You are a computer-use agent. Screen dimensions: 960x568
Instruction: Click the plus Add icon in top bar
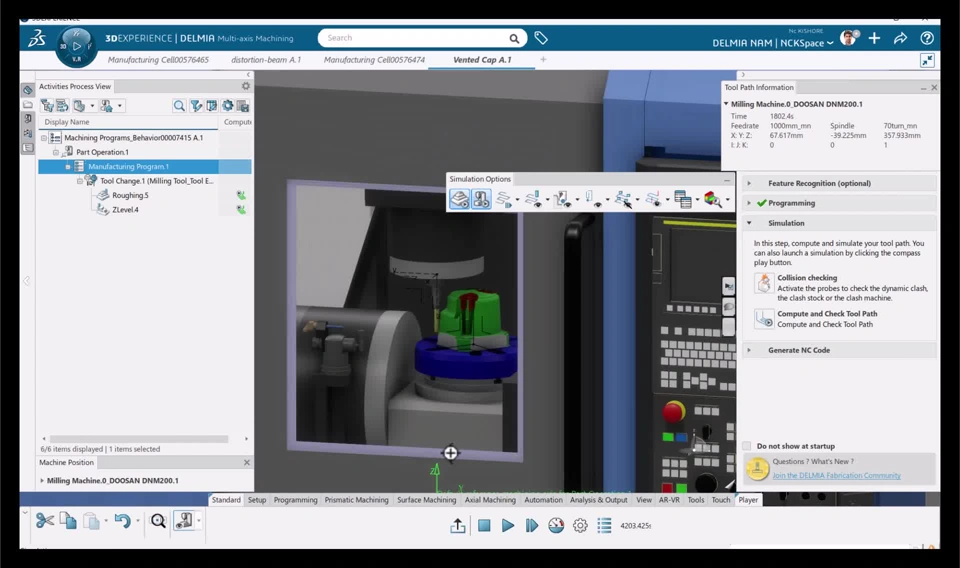tap(874, 38)
